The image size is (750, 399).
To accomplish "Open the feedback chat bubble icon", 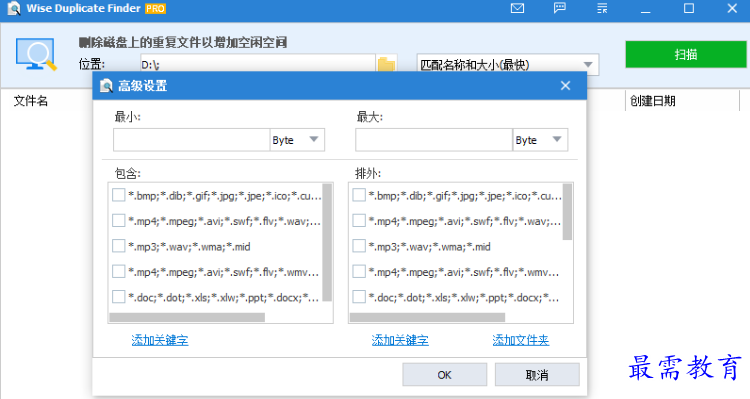I will 560,8.
